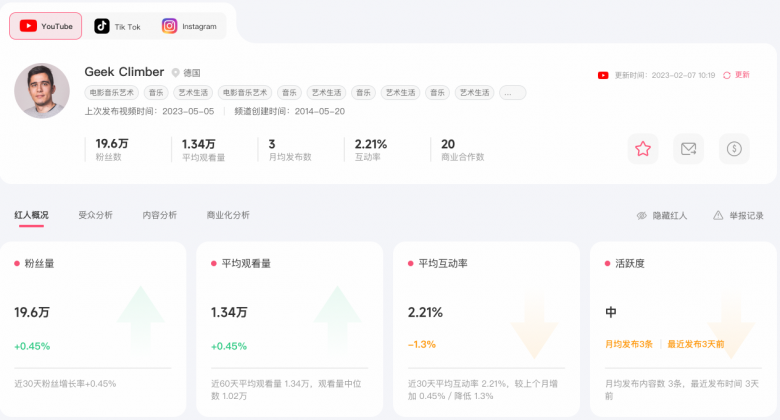This screenshot has width=780, height=420.
Task: Open the 受众分析 tab
Action: (95, 215)
